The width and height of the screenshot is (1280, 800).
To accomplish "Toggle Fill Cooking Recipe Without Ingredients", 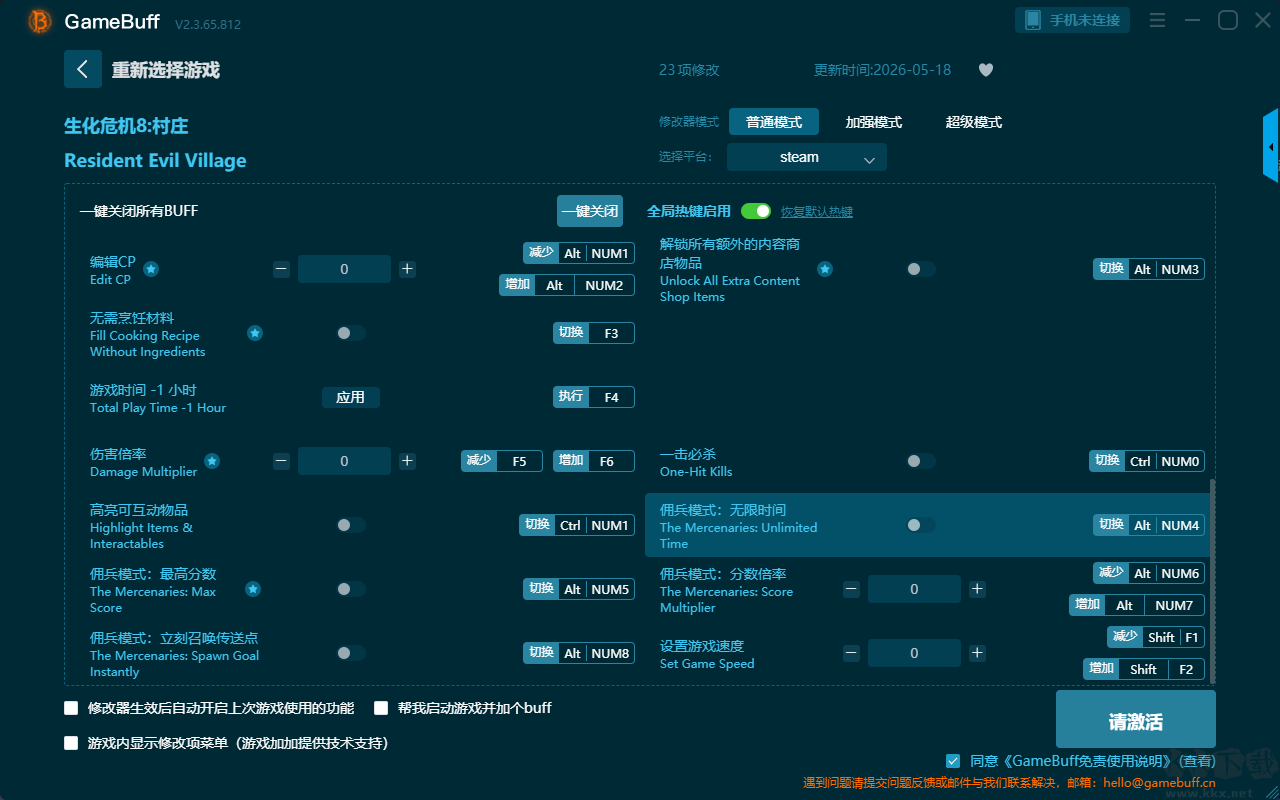I will (x=351, y=333).
